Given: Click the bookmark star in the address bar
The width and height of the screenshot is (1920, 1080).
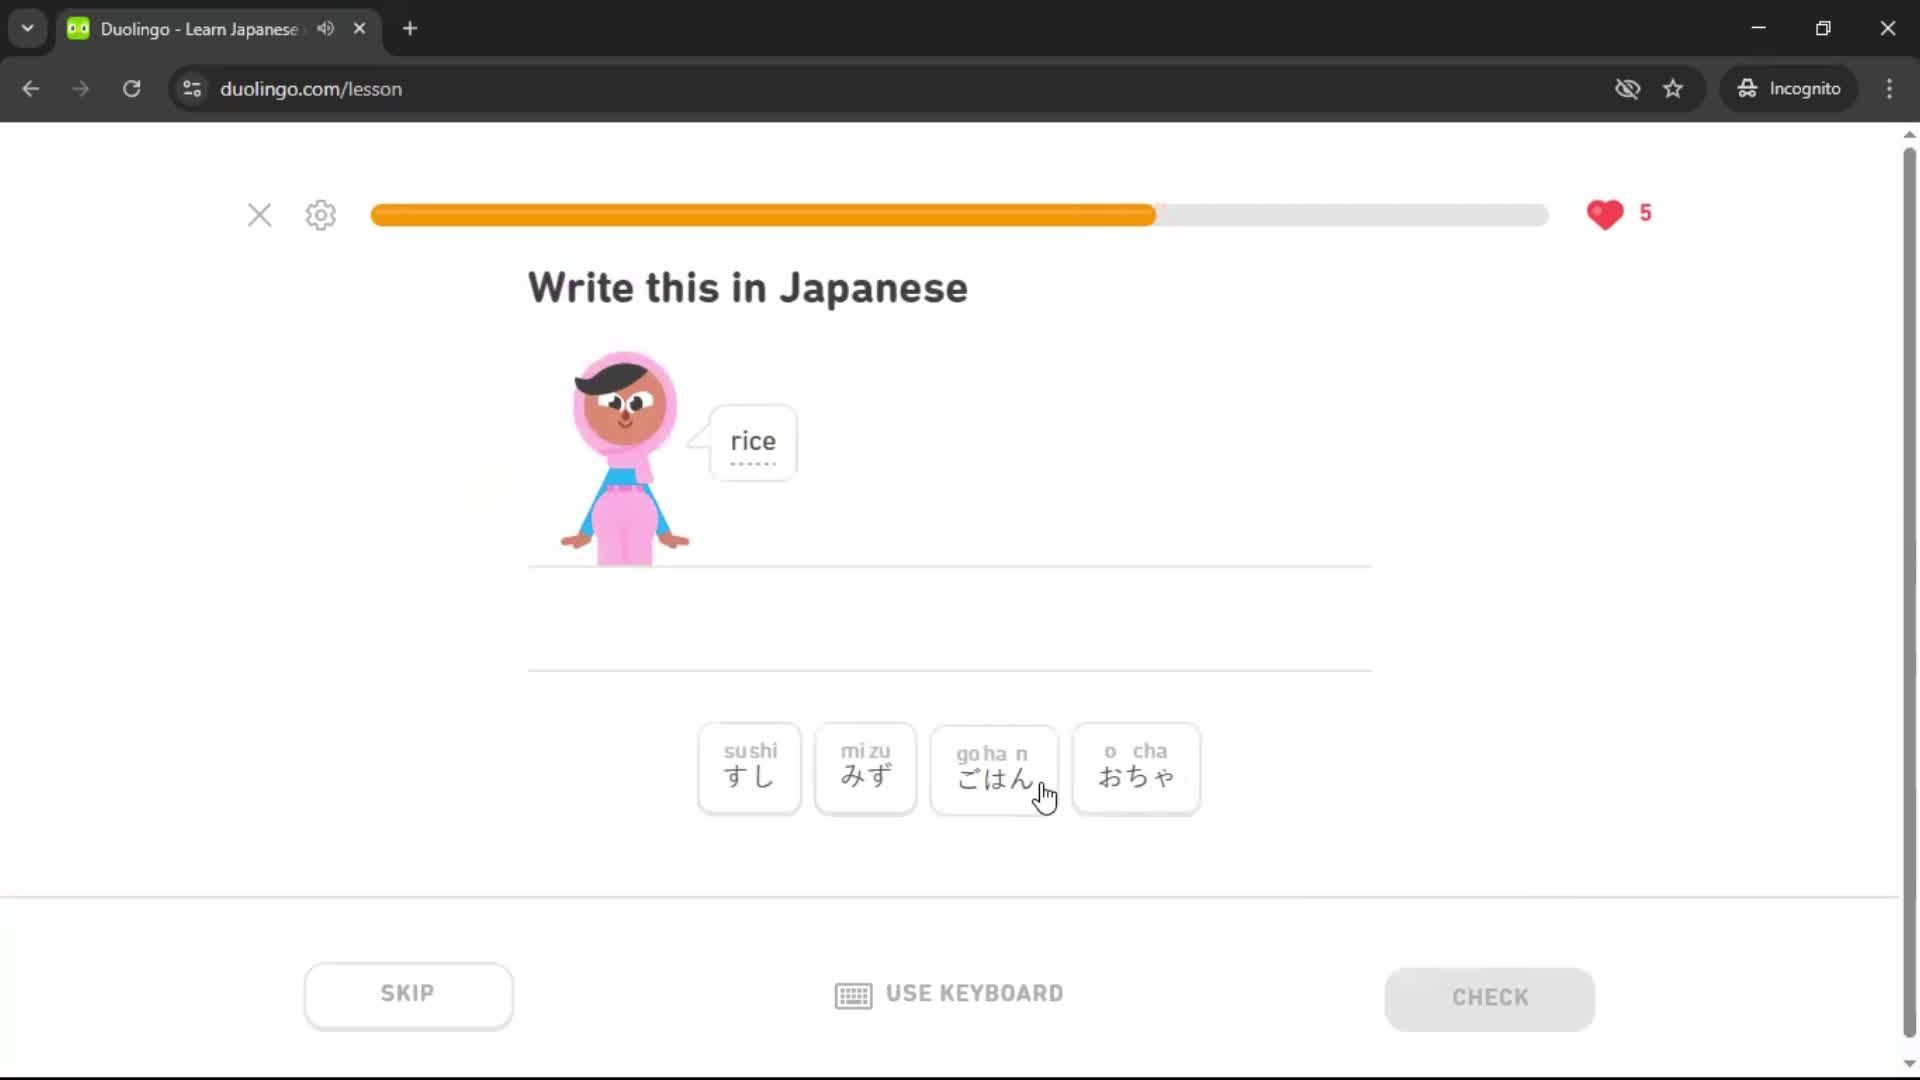Looking at the screenshot, I should (x=1673, y=89).
